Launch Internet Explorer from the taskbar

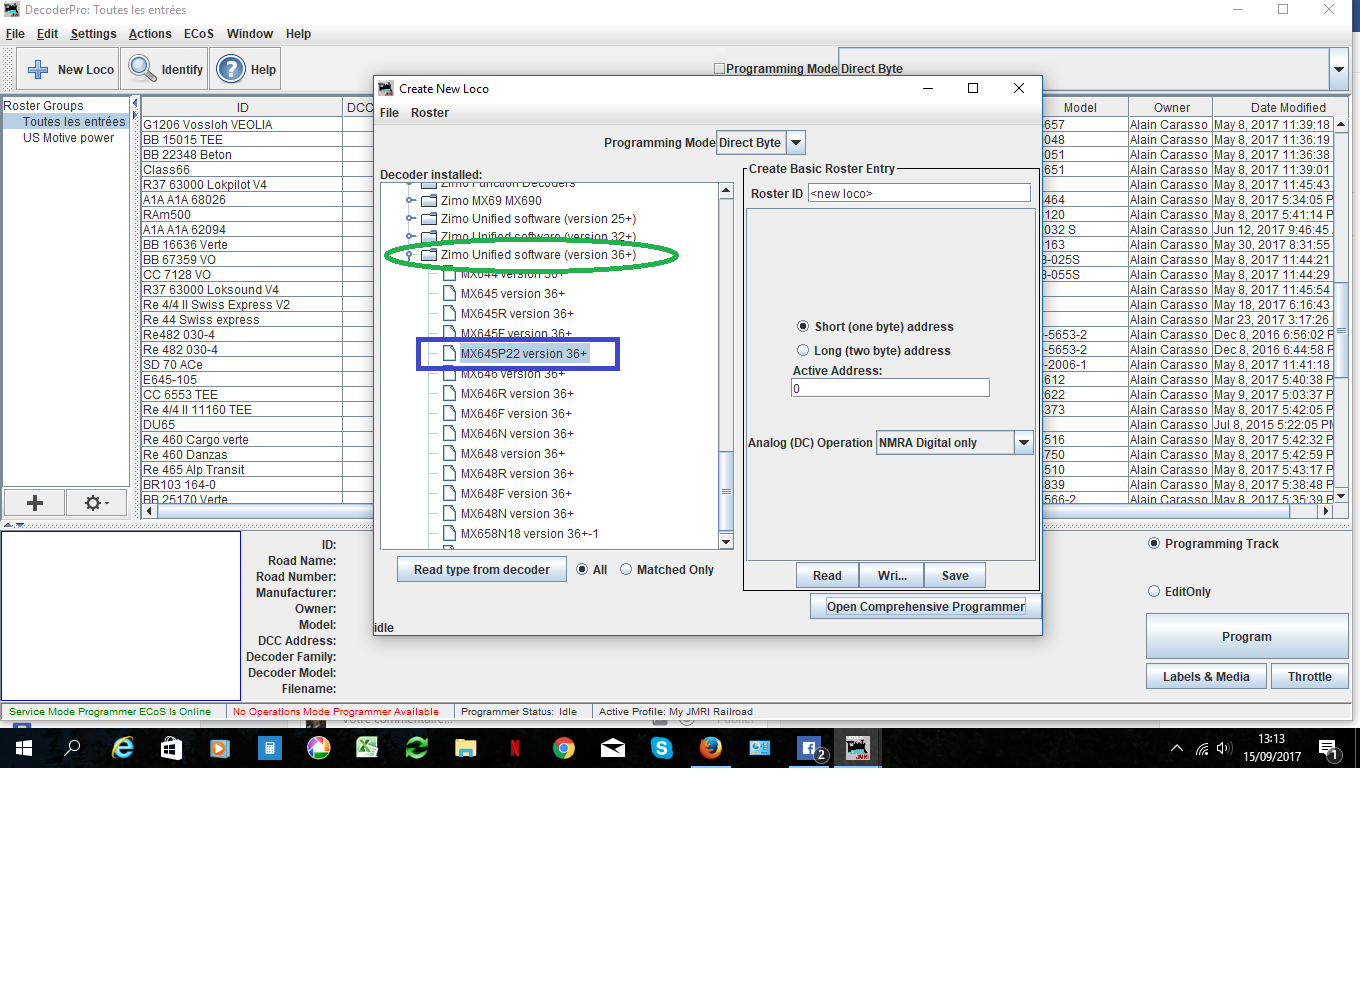click(123, 748)
